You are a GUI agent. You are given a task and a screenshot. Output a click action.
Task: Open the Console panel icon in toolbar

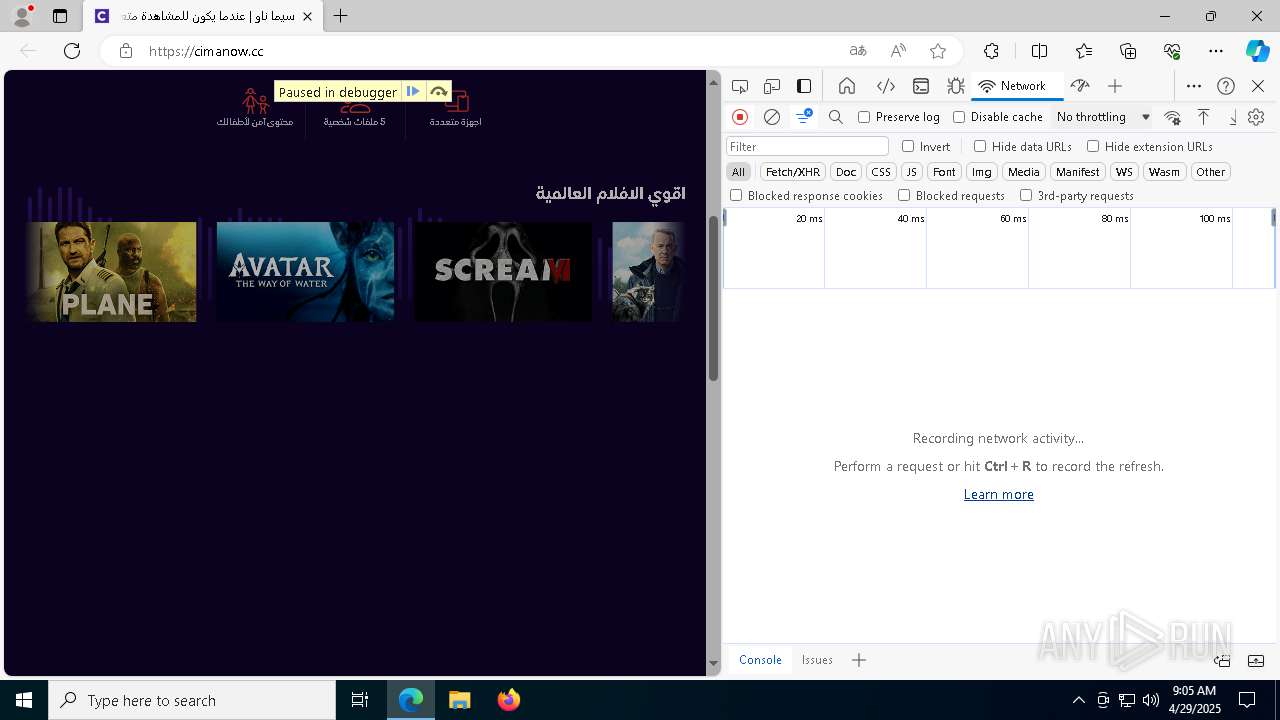coord(921,86)
